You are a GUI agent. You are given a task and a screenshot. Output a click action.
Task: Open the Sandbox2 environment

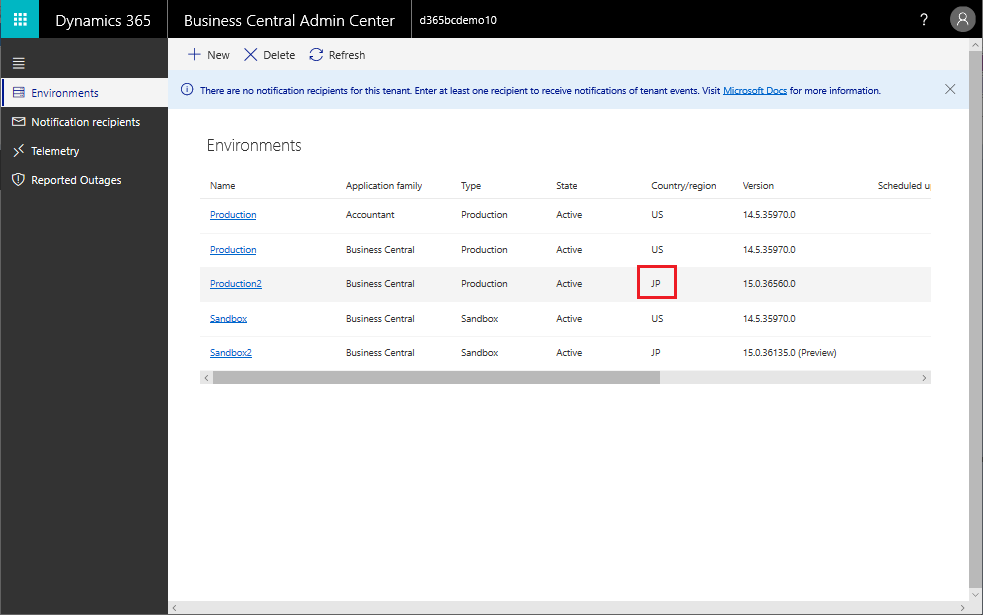click(x=231, y=352)
